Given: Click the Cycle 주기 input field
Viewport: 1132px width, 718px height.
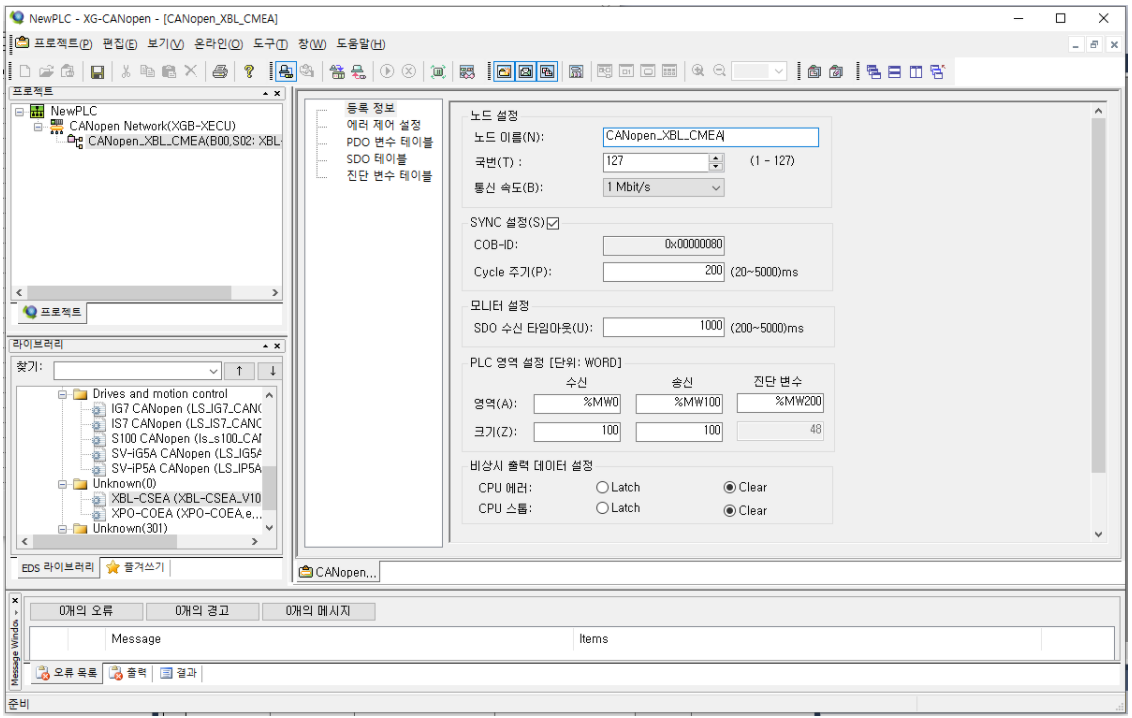Looking at the screenshot, I should click(x=662, y=270).
